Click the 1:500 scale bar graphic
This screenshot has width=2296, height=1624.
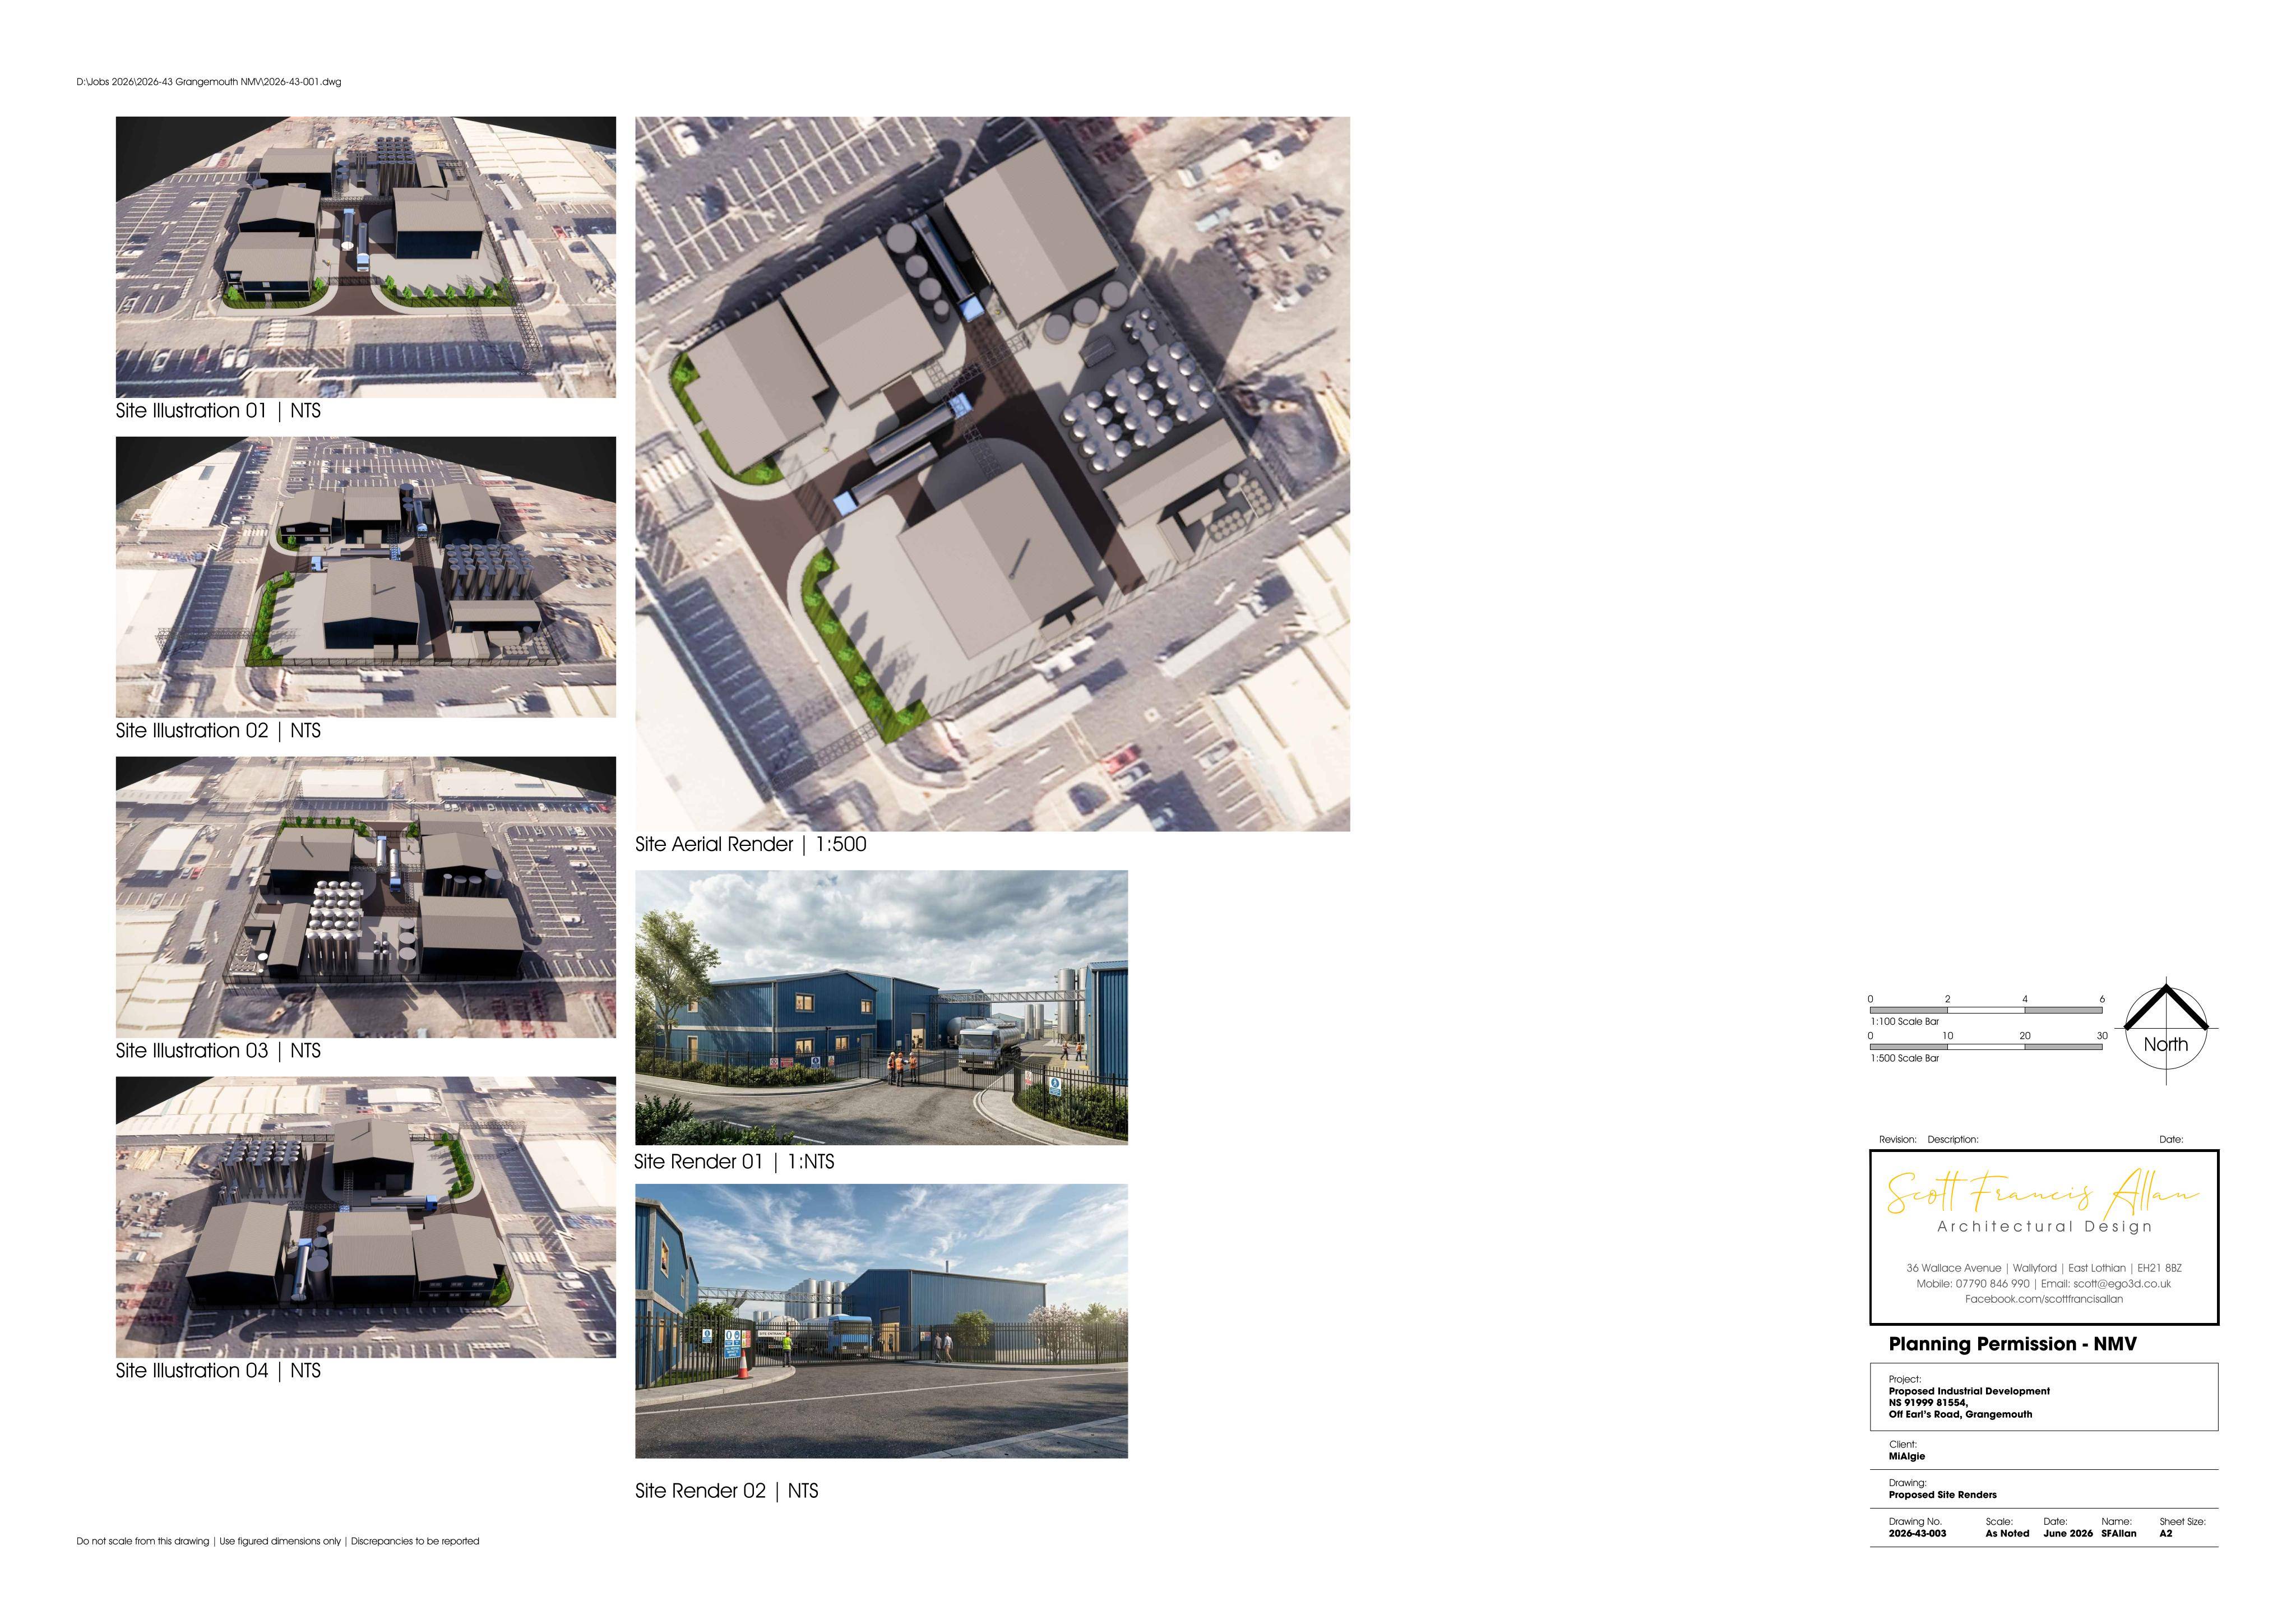1986,1047
